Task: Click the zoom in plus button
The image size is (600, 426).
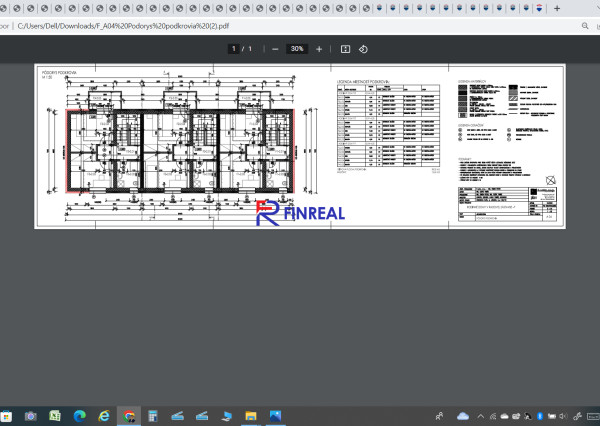Action: [x=319, y=49]
